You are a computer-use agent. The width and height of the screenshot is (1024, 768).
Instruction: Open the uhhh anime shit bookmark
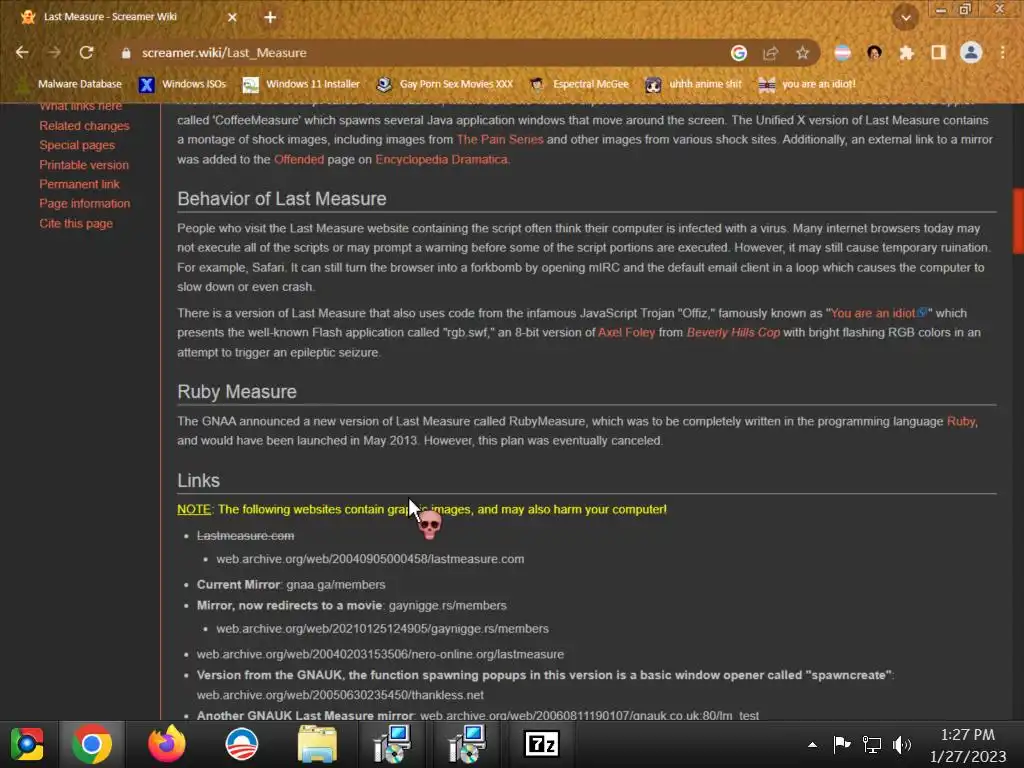pyautogui.click(x=694, y=84)
